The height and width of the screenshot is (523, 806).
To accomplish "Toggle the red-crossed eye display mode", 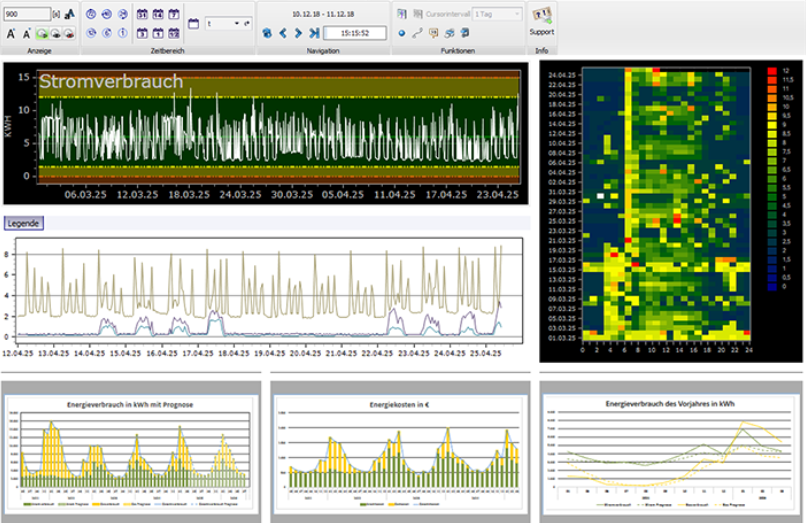I will click(x=70, y=33).
